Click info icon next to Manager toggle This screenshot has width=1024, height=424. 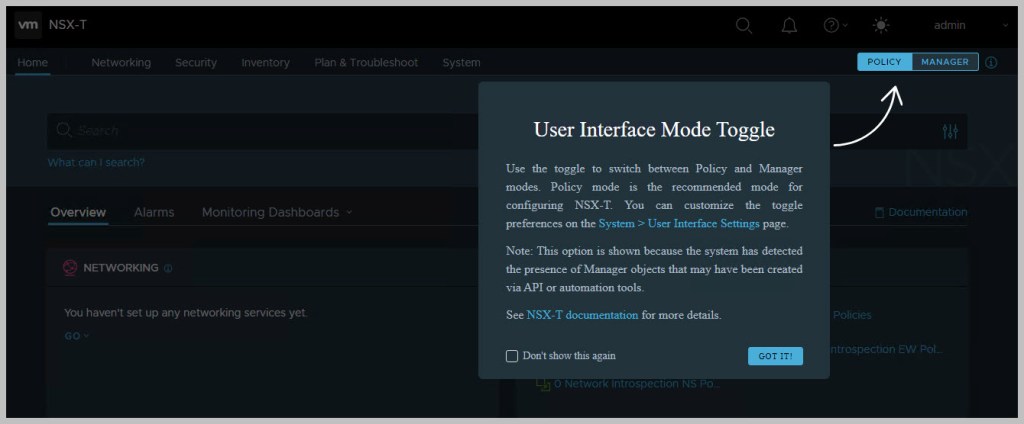coord(991,62)
